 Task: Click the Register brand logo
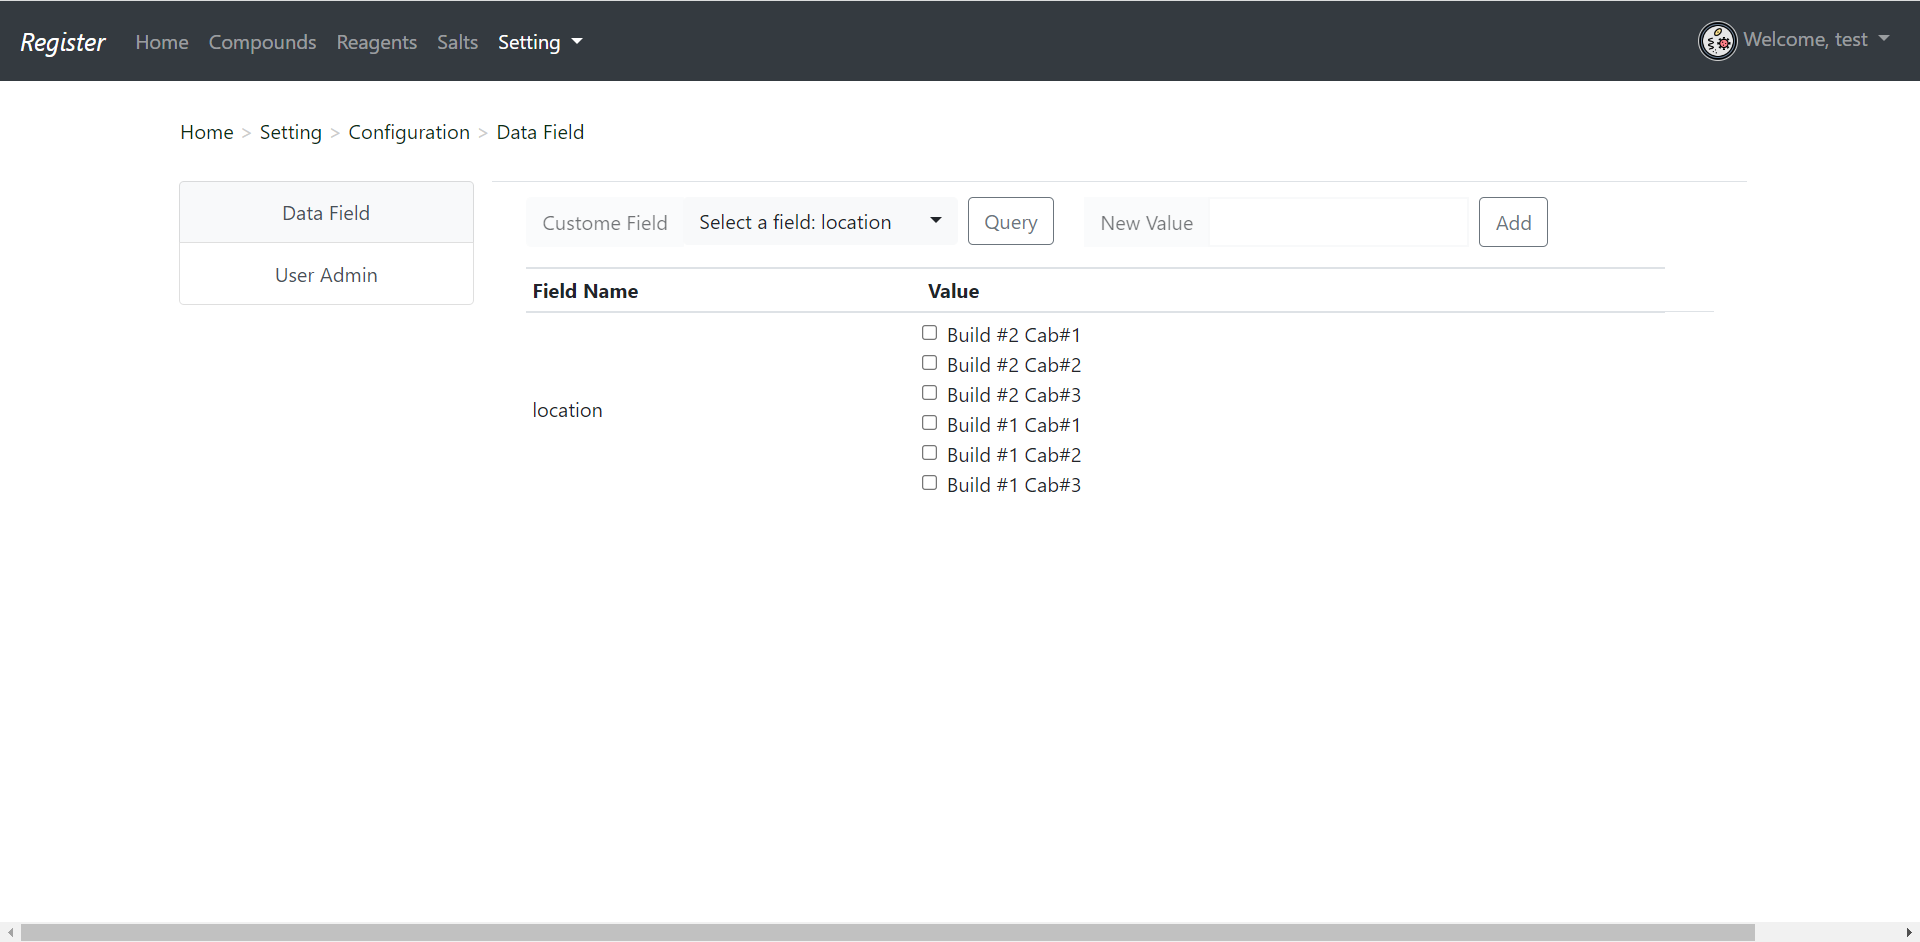pyautogui.click(x=63, y=42)
